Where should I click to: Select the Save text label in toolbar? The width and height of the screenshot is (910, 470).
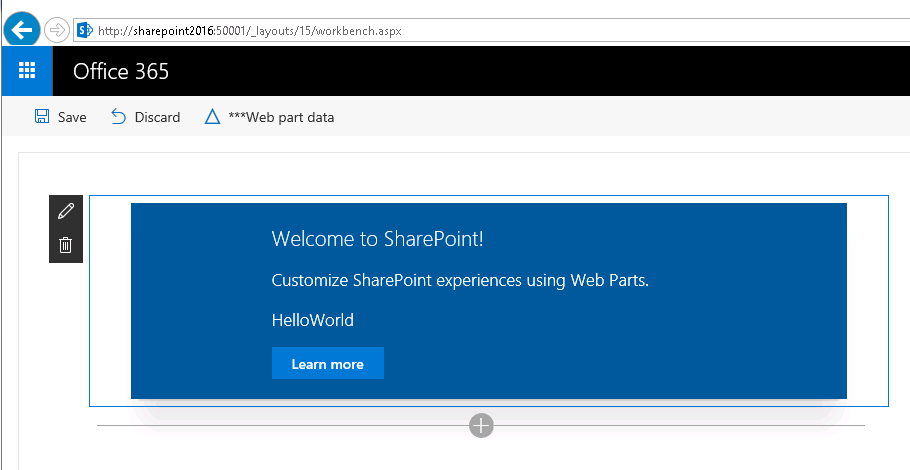72,117
